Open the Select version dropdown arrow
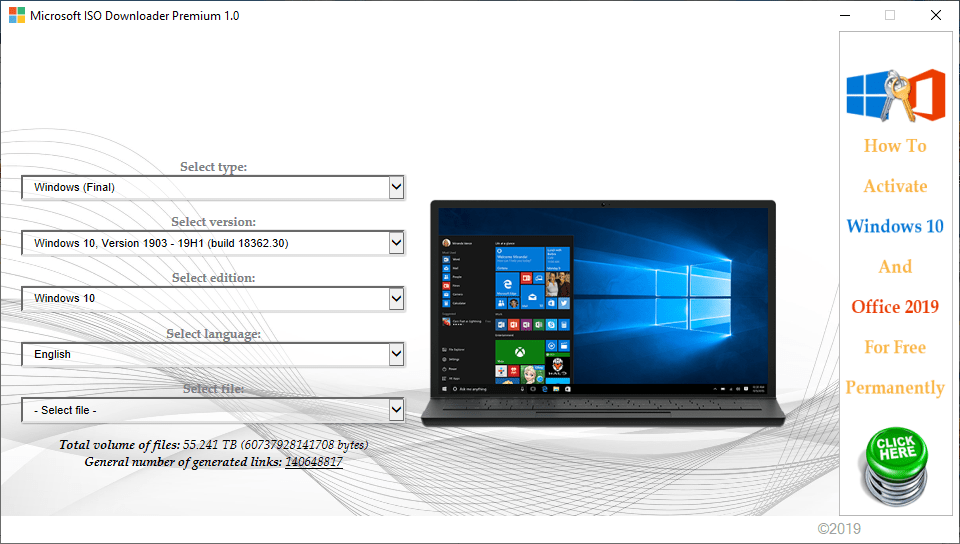Viewport: 960px width, 544px height. tap(396, 243)
